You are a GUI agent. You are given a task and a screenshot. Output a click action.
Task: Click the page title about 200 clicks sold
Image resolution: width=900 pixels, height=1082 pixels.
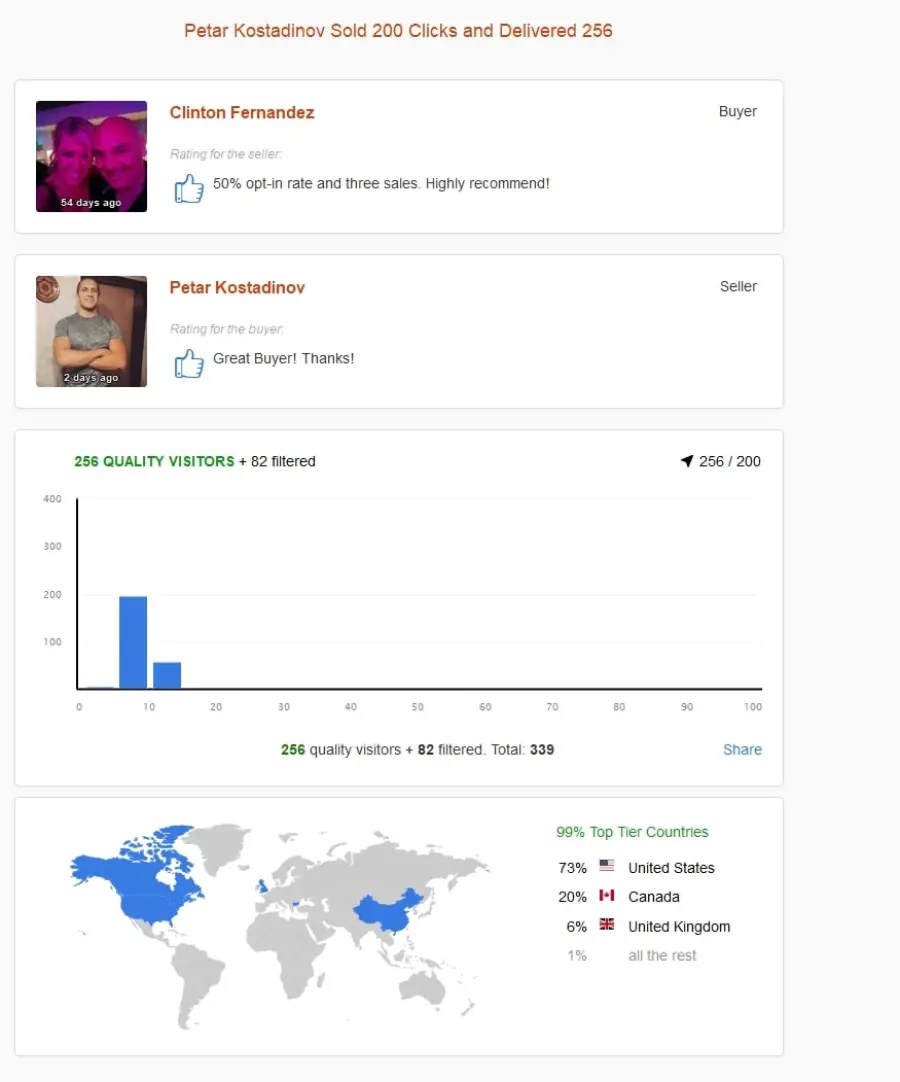pos(398,30)
